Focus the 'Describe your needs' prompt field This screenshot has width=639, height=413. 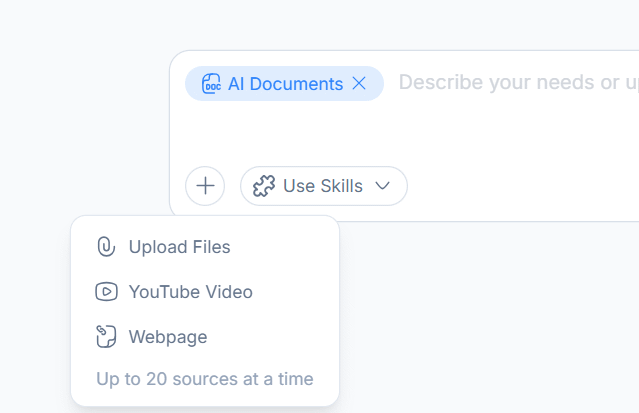pos(518,83)
